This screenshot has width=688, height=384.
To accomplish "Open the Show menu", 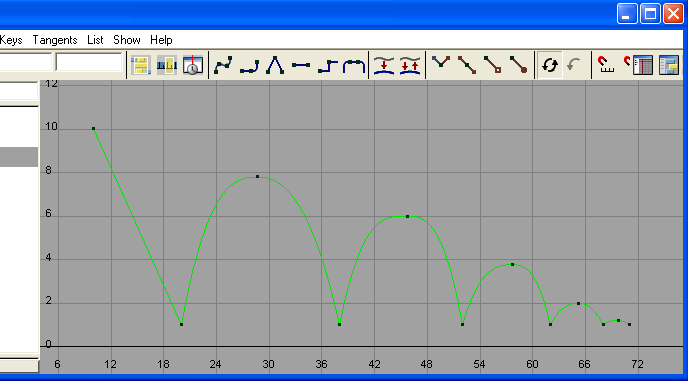I will pyautogui.click(x=127, y=40).
